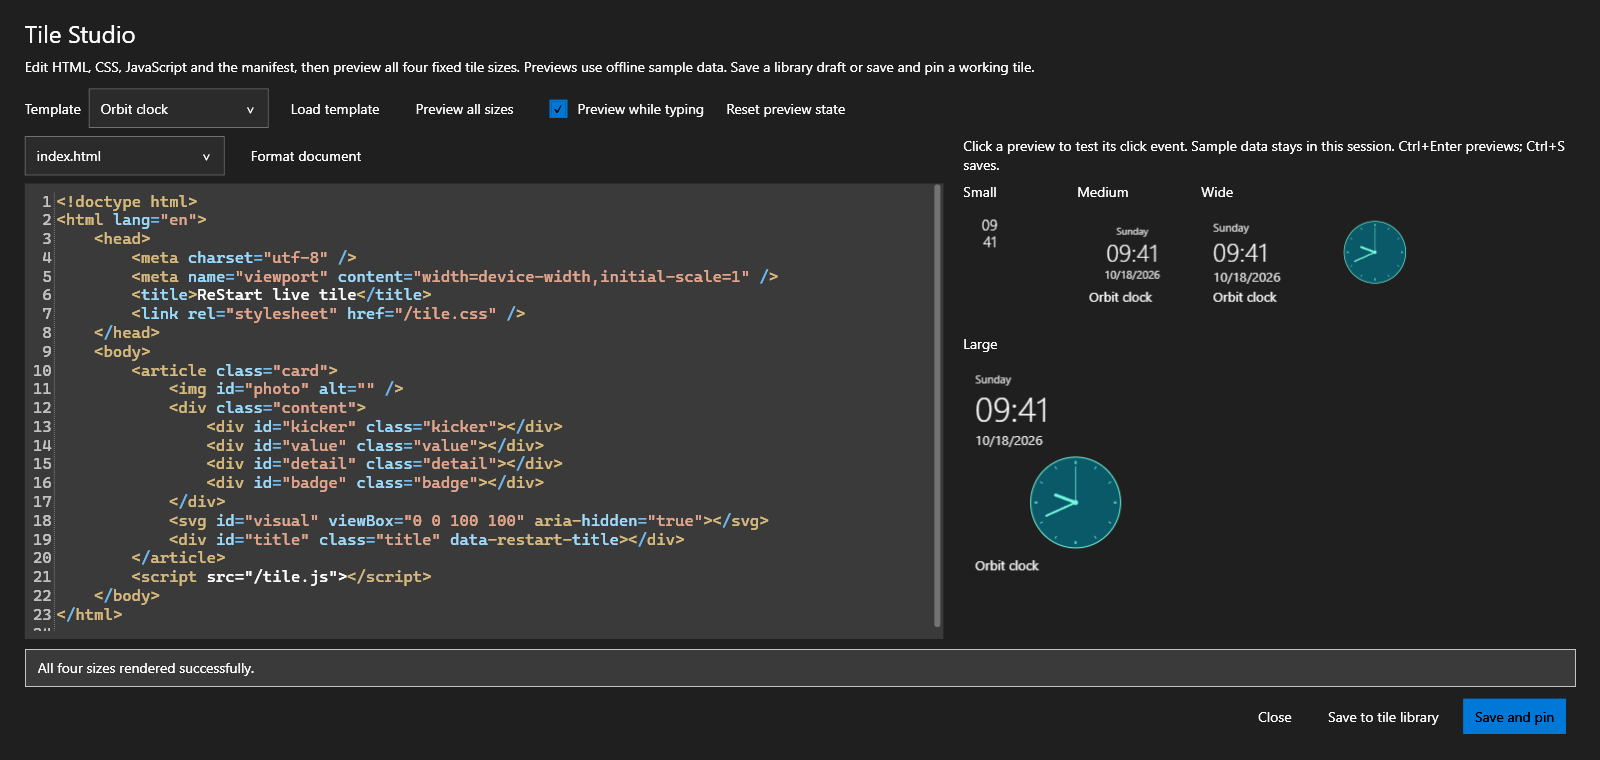The image size is (1600, 760).
Task: Click the 10/18/2026 date in Wide preview
Action: pos(1246,277)
